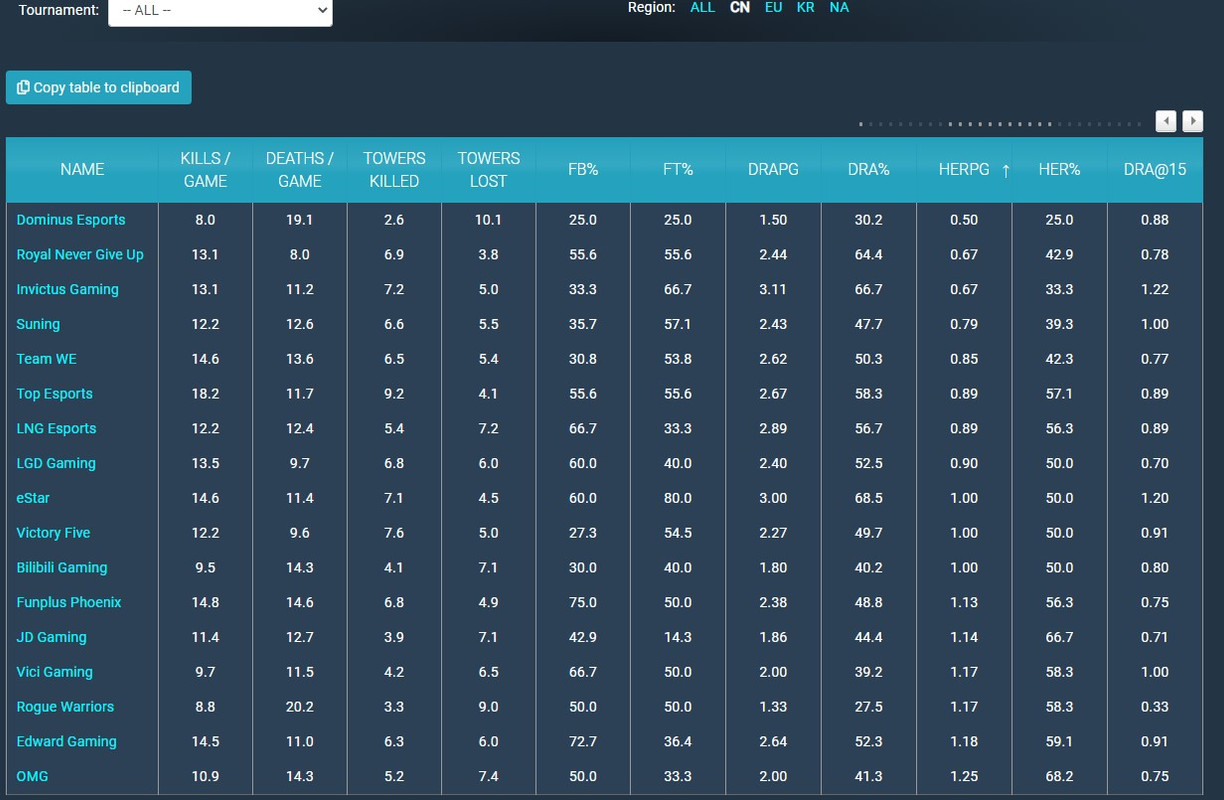Switch region to NA
1224x800 pixels.
839,7
